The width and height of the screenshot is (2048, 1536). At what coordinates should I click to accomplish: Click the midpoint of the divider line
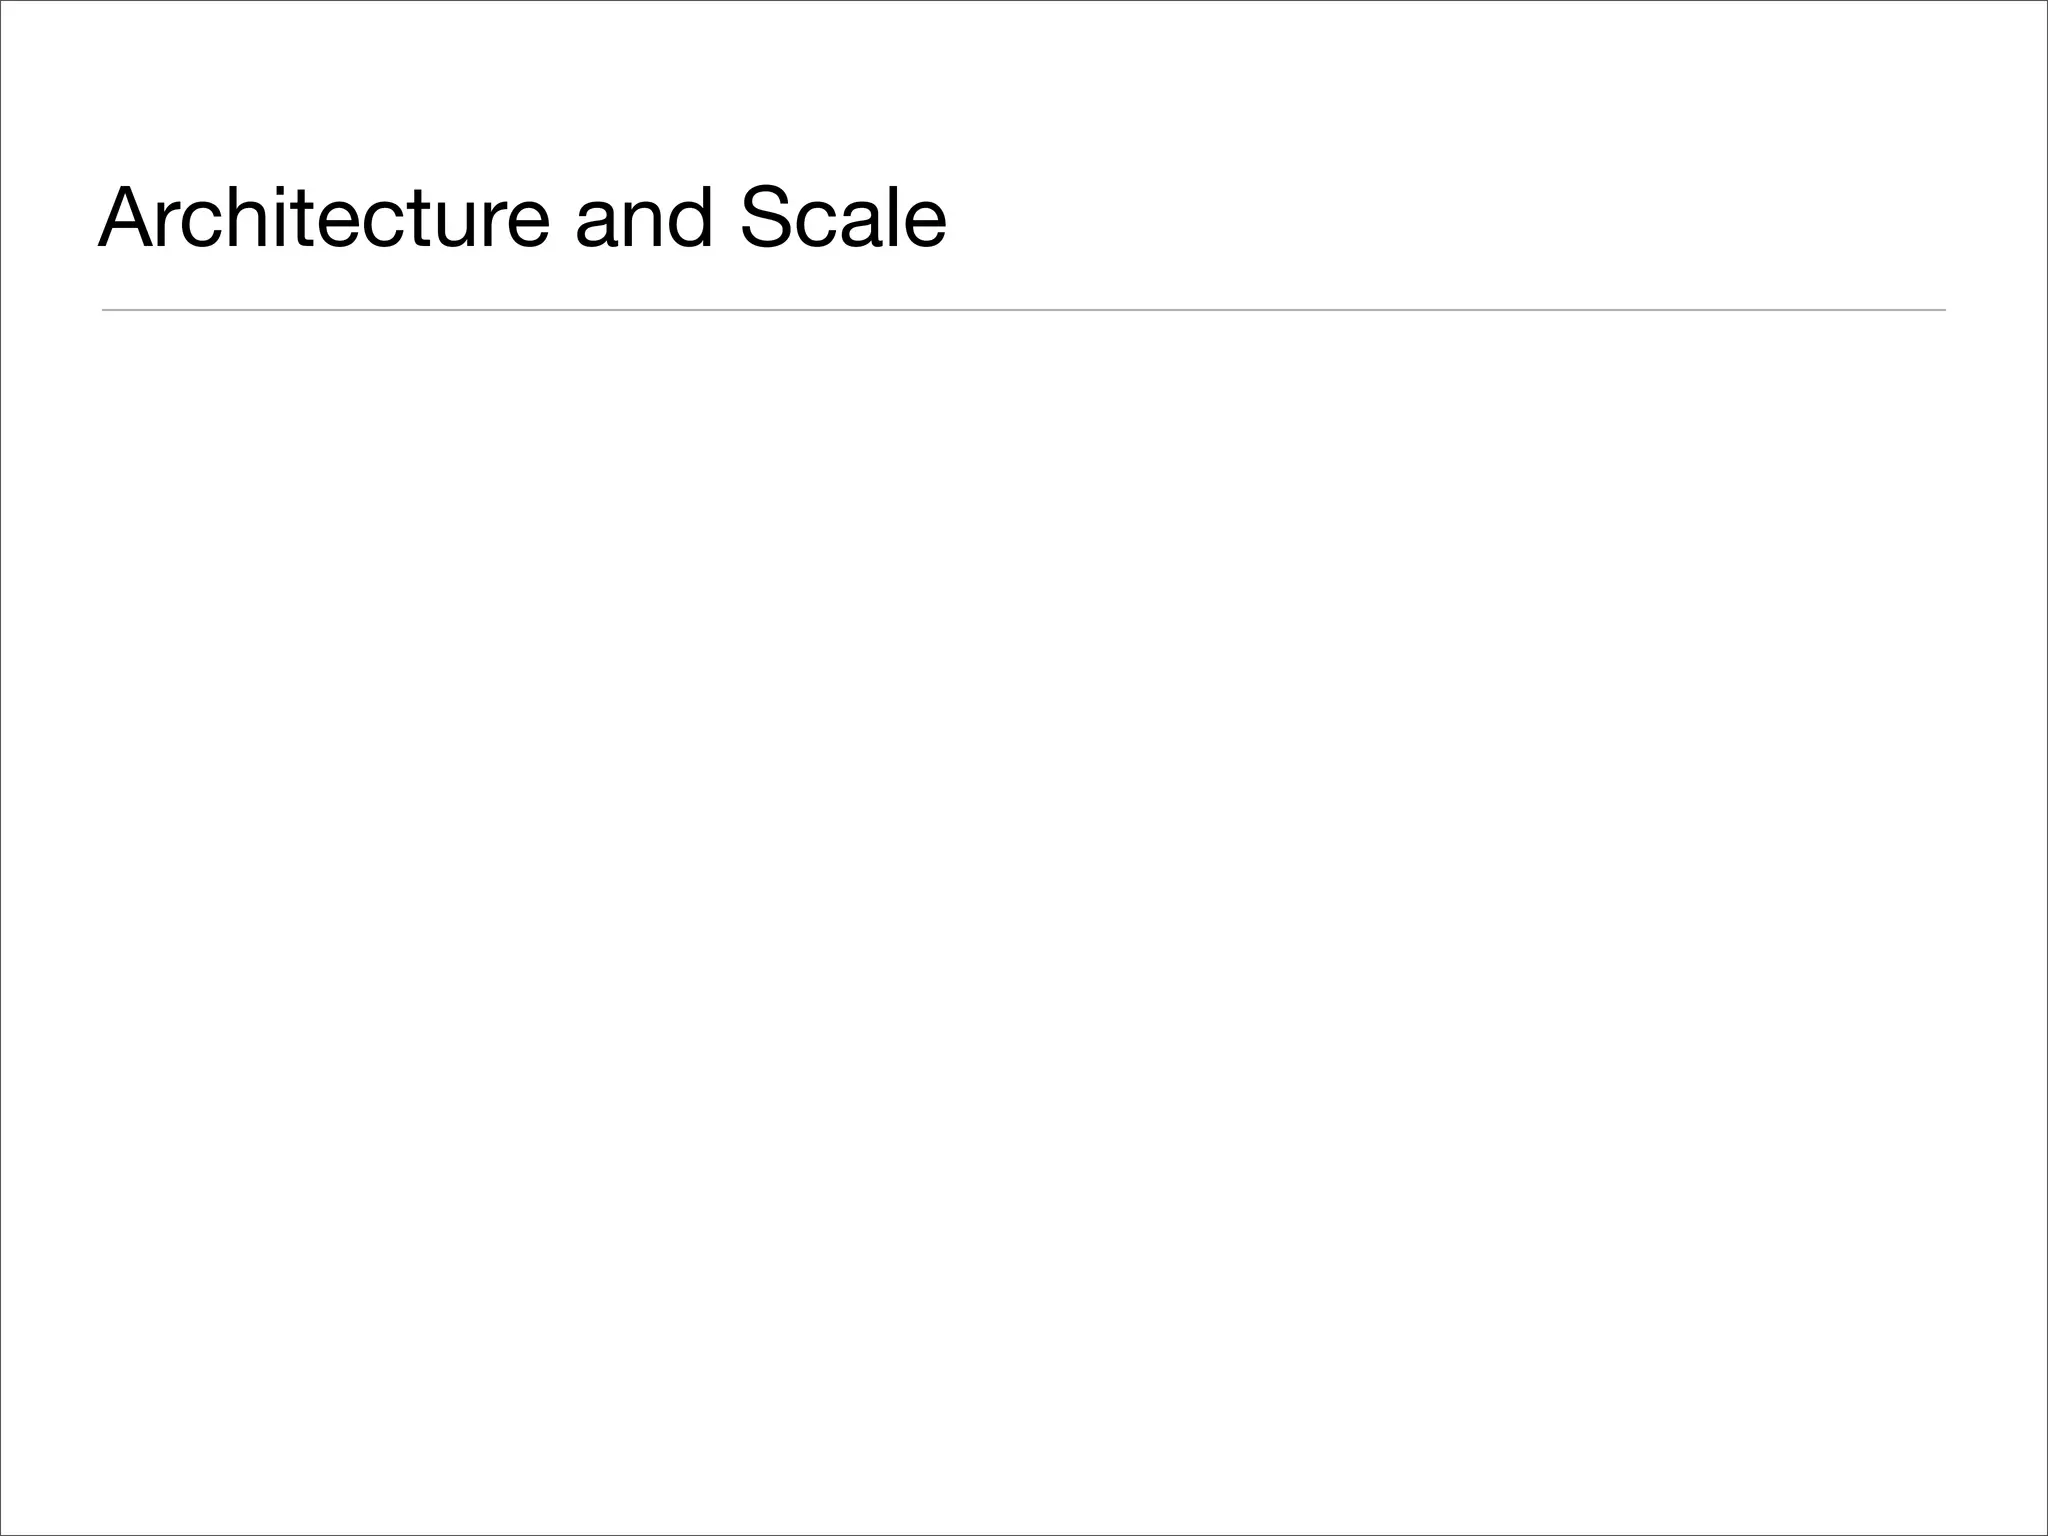[x=1024, y=310]
